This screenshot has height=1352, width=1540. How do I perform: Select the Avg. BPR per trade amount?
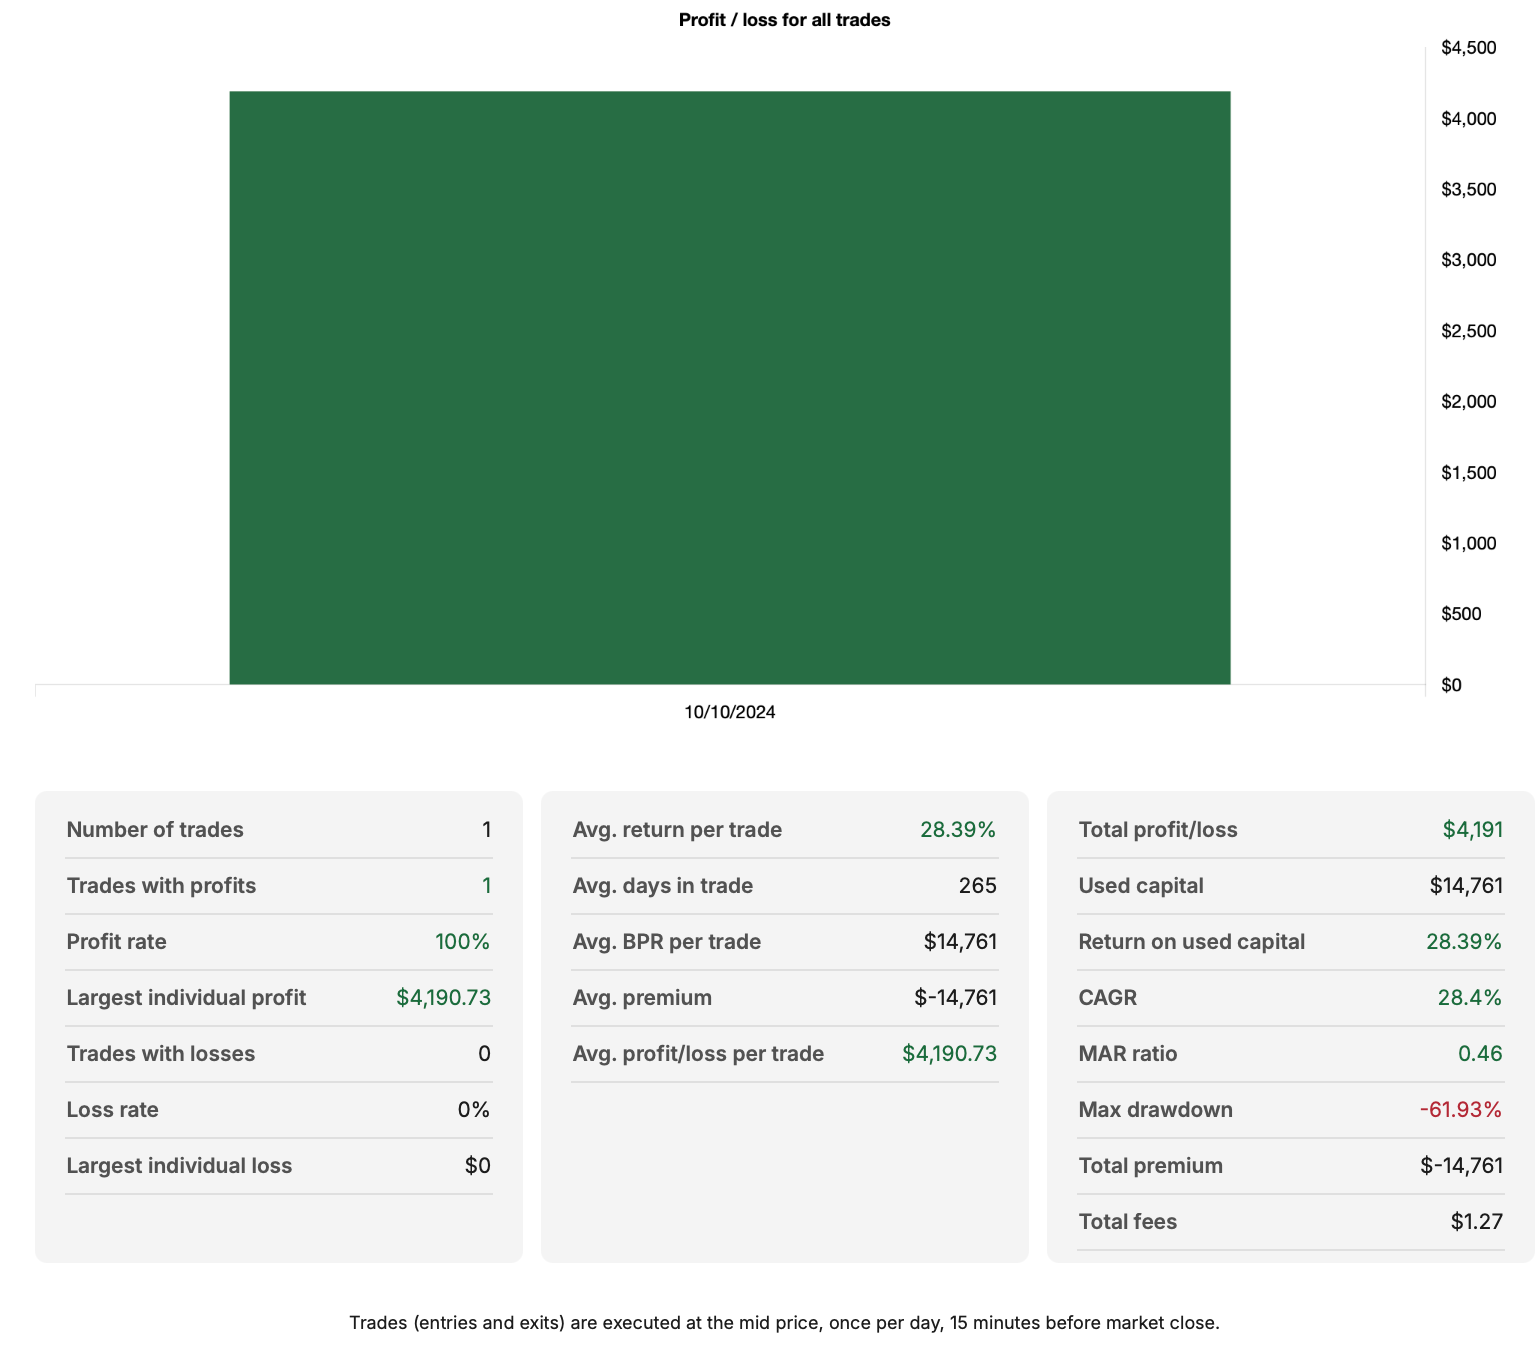pos(959,941)
